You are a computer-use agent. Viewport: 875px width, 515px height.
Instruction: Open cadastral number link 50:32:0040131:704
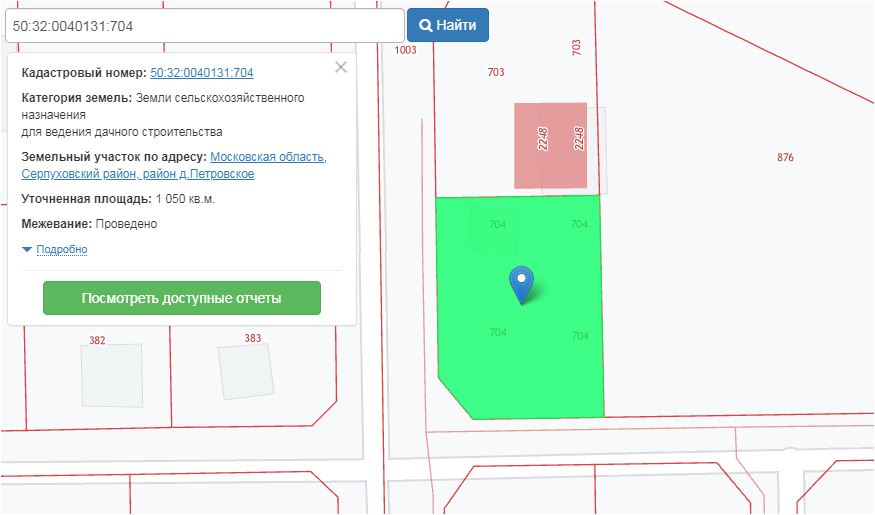pos(201,73)
